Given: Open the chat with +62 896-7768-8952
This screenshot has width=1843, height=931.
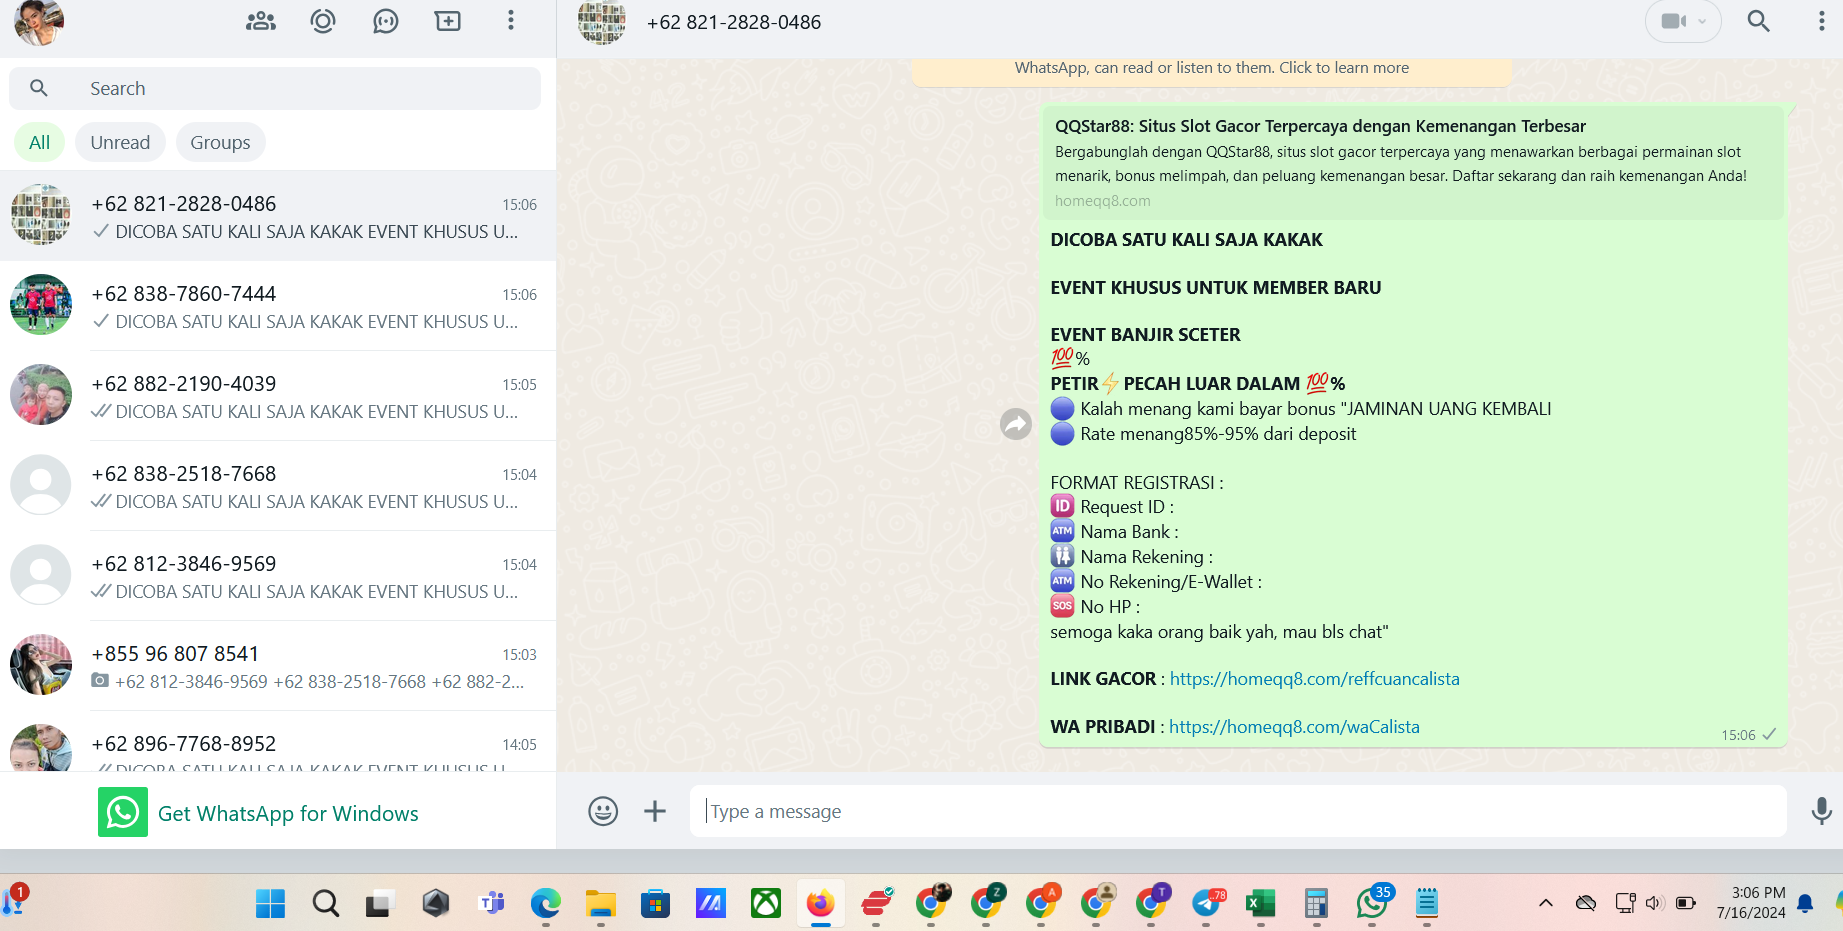Looking at the screenshot, I should tap(278, 741).
